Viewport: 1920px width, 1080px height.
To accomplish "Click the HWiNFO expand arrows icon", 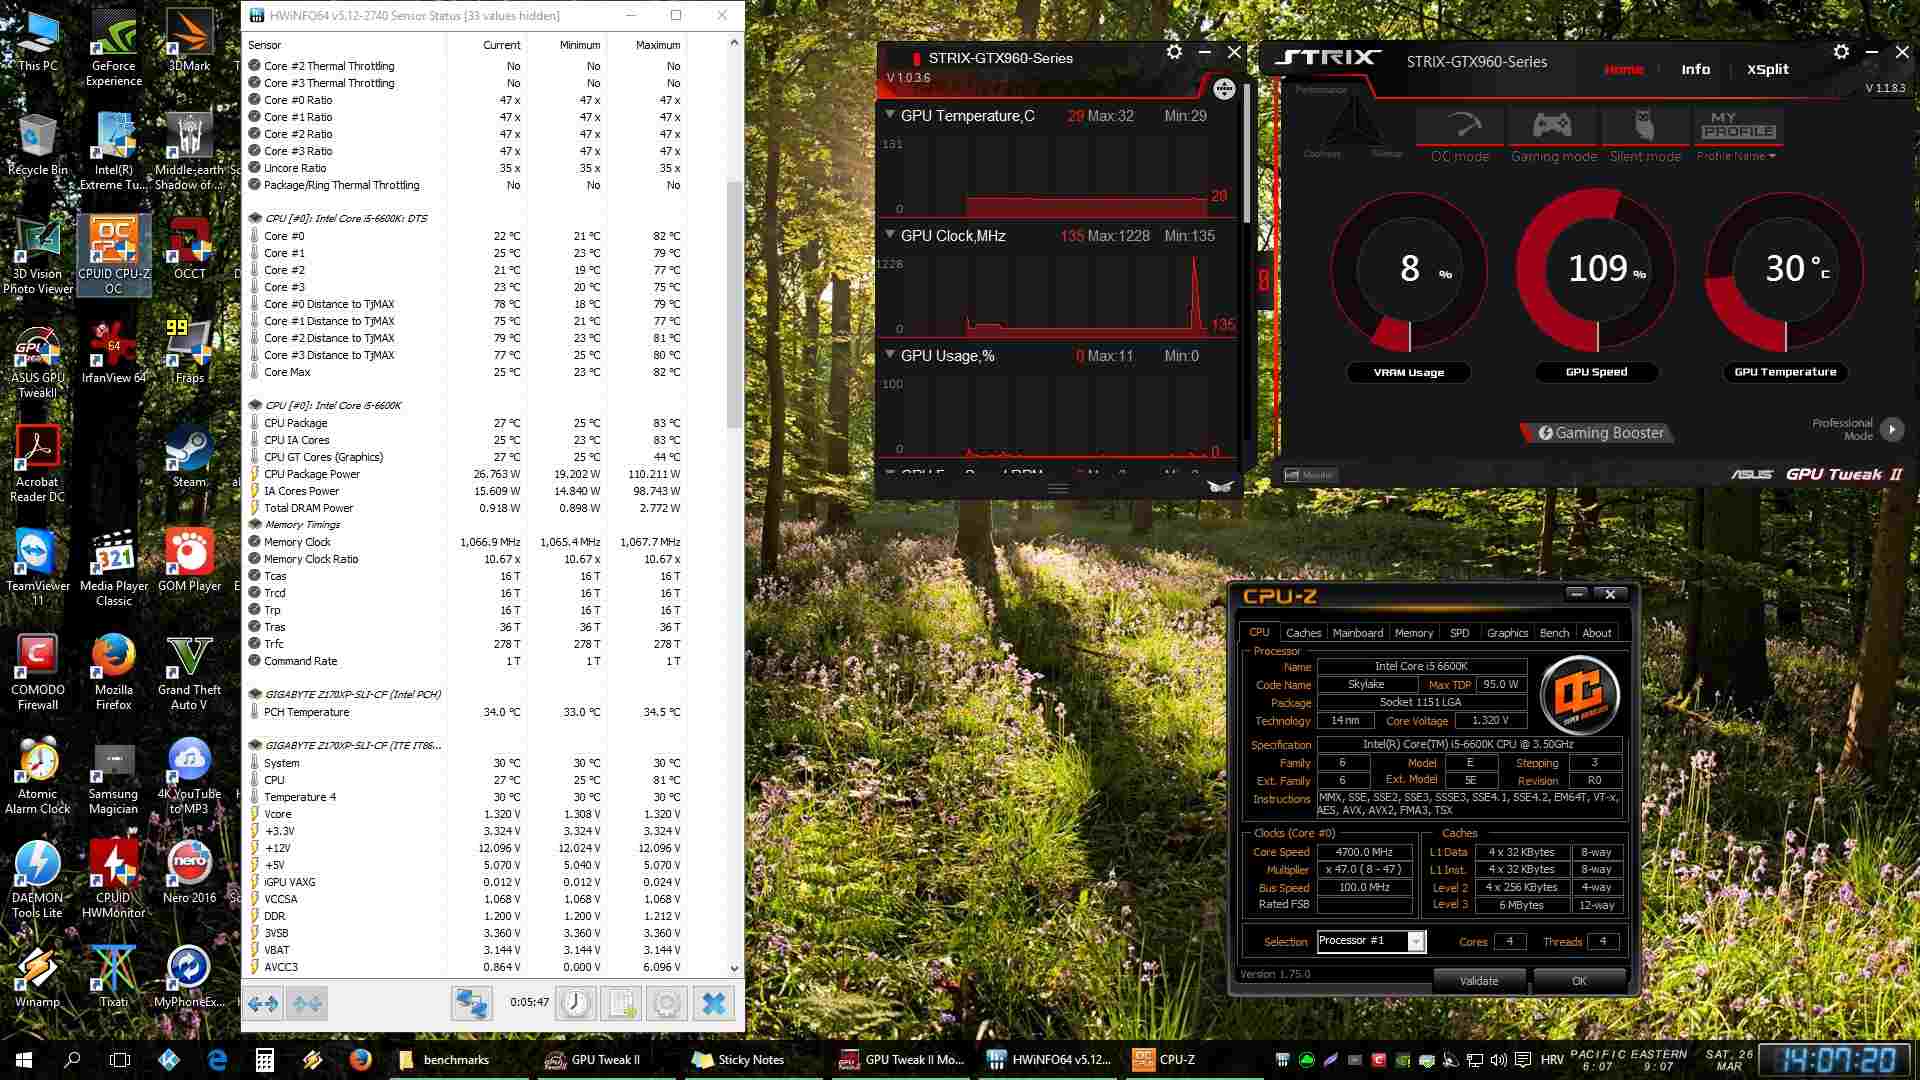I will pyautogui.click(x=263, y=1003).
